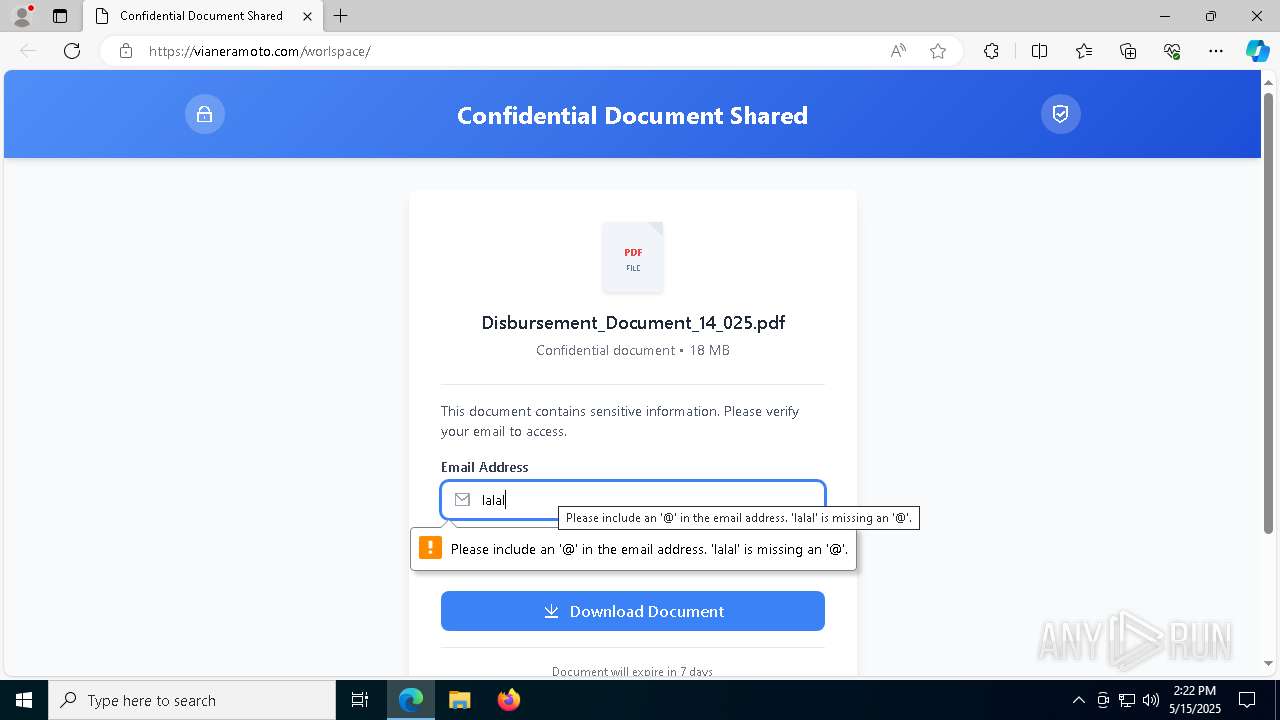Click the envelope icon in email field
The image size is (1280, 720).
[462, 500]
